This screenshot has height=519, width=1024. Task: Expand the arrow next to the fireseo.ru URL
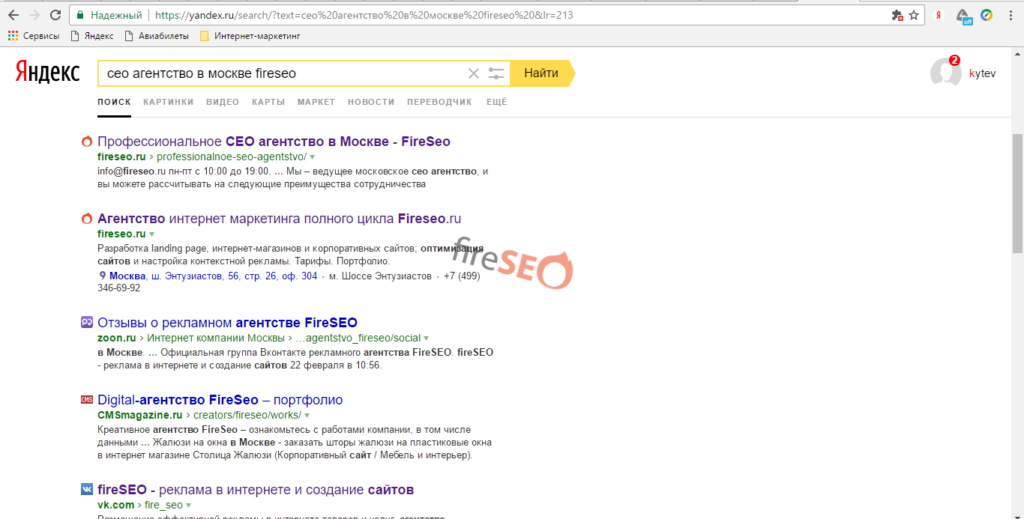152,234
